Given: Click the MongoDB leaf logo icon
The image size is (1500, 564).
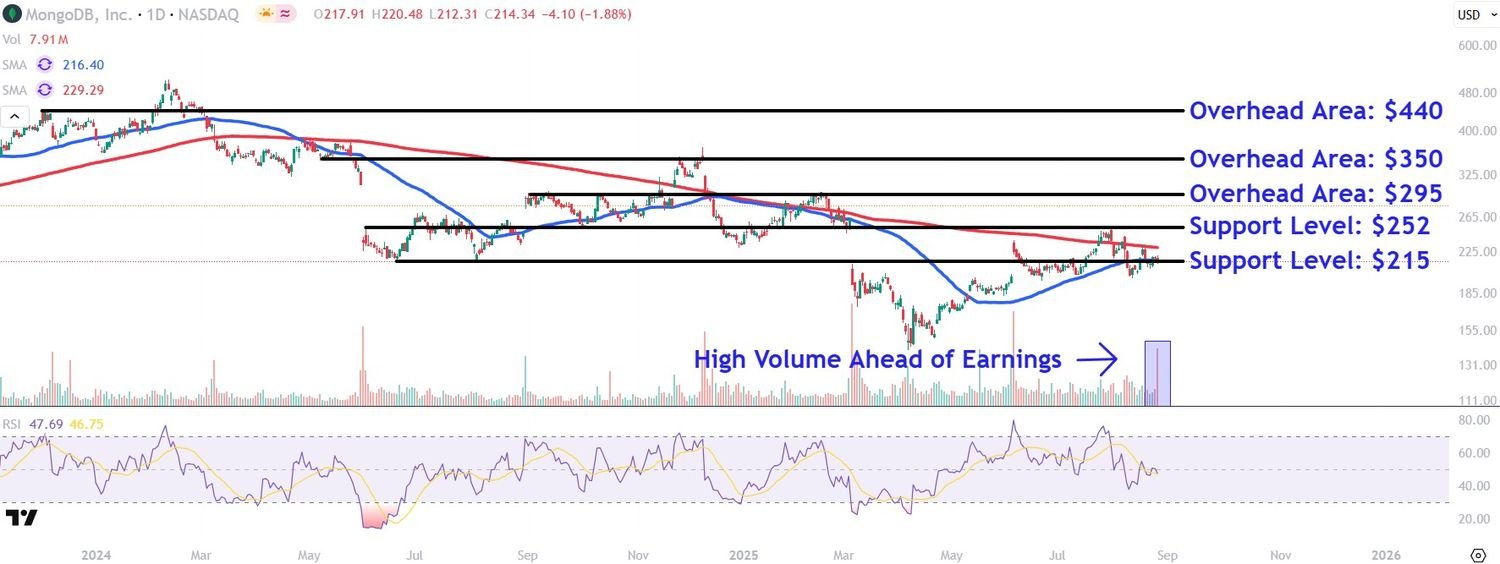Looking at the screenshot, I should 11,14.
